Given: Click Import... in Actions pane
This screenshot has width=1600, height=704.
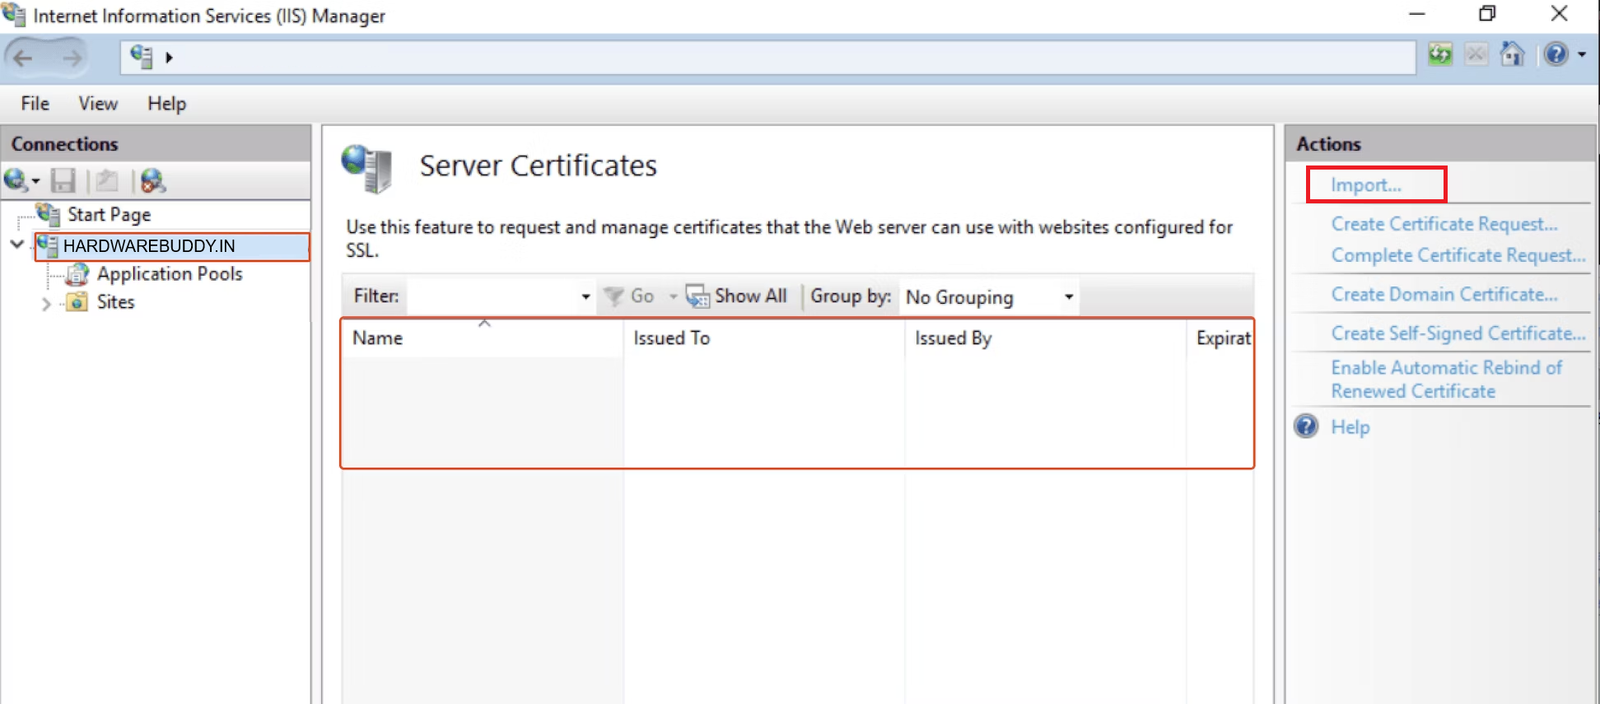Looking at the screenshot, I should (1366, 185).
